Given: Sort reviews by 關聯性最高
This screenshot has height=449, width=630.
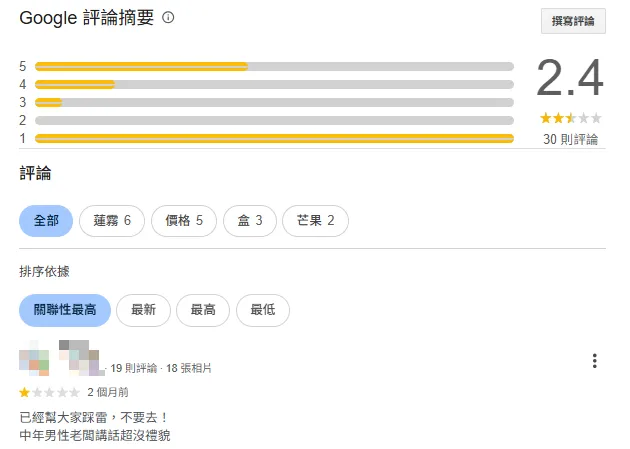Looking at the screenshot, I should [x=65, y=310].
